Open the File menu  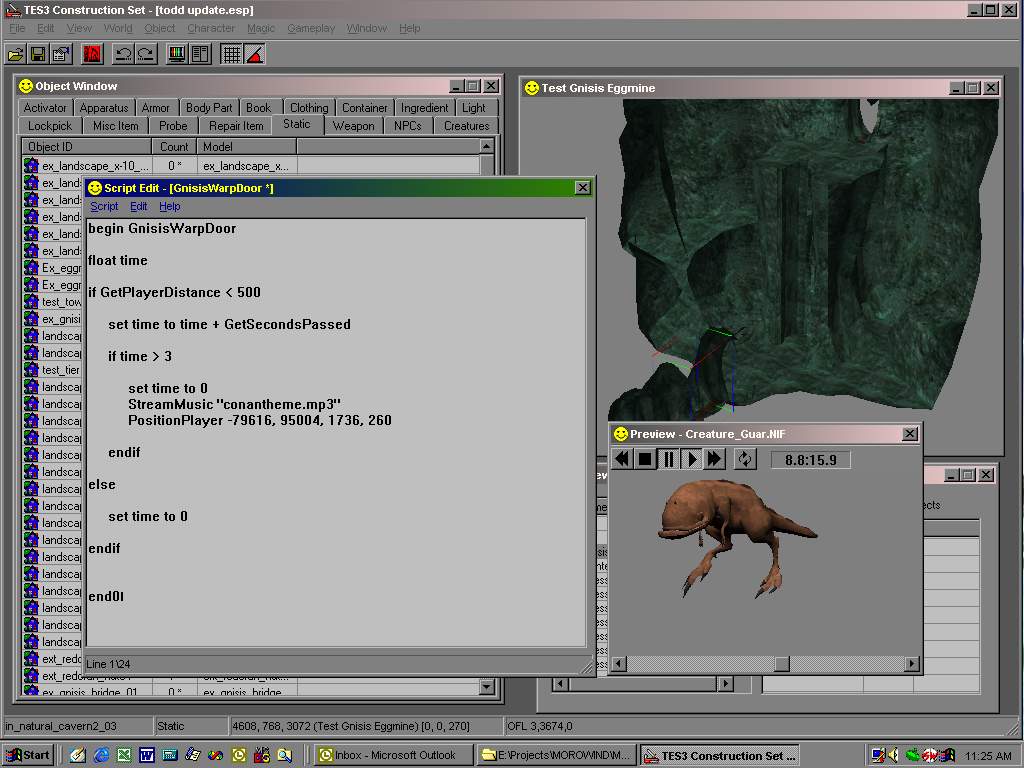coord(17,28)
